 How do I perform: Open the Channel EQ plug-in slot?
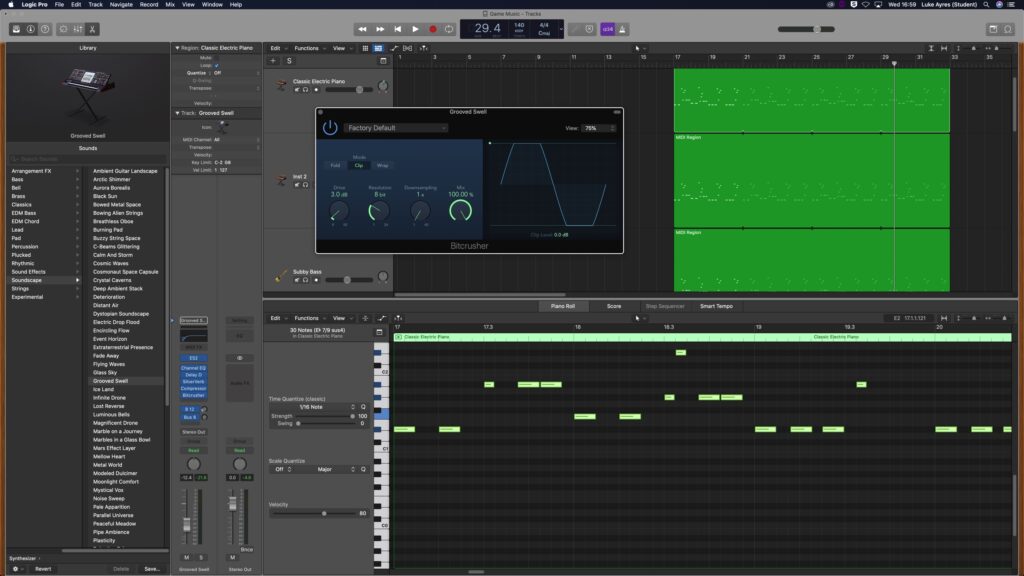(x=193, y=368)
